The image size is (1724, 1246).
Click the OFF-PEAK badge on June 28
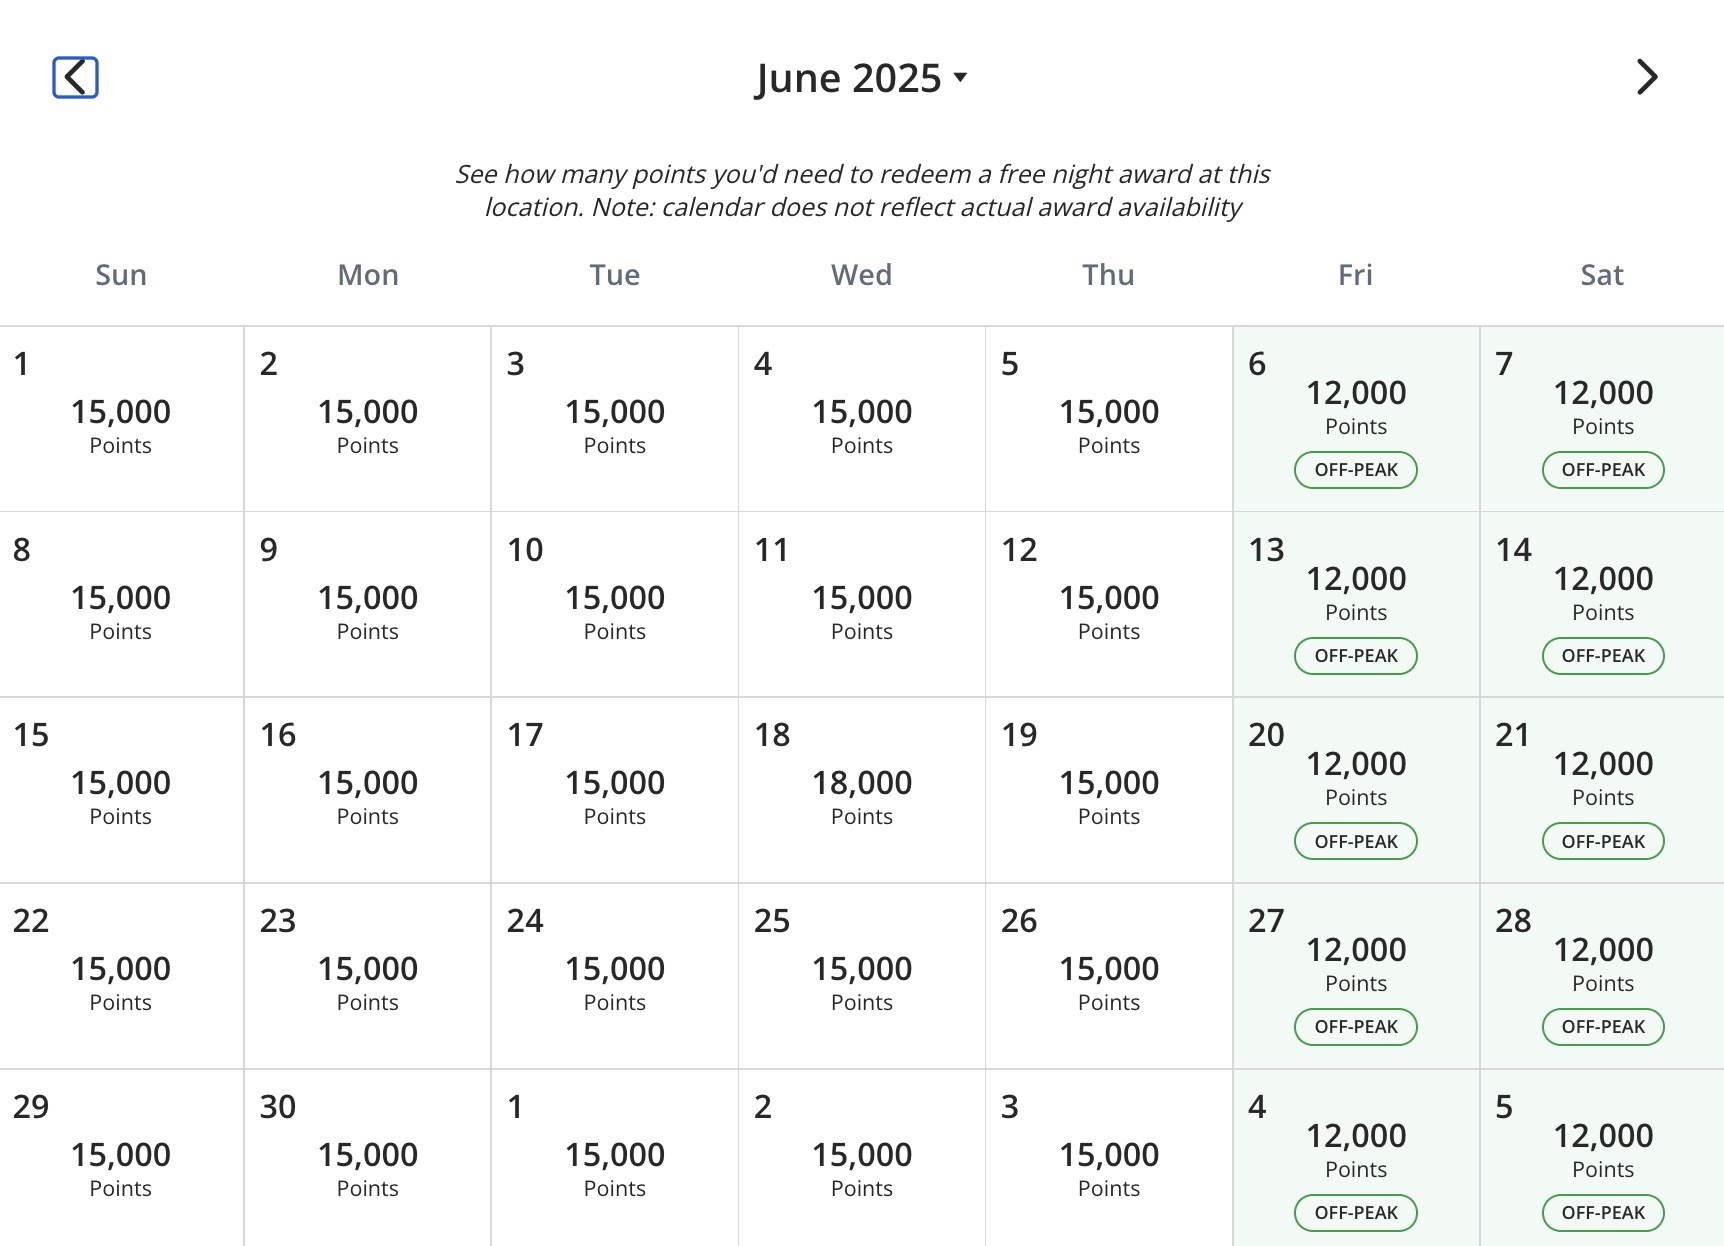[1602, 1026]
